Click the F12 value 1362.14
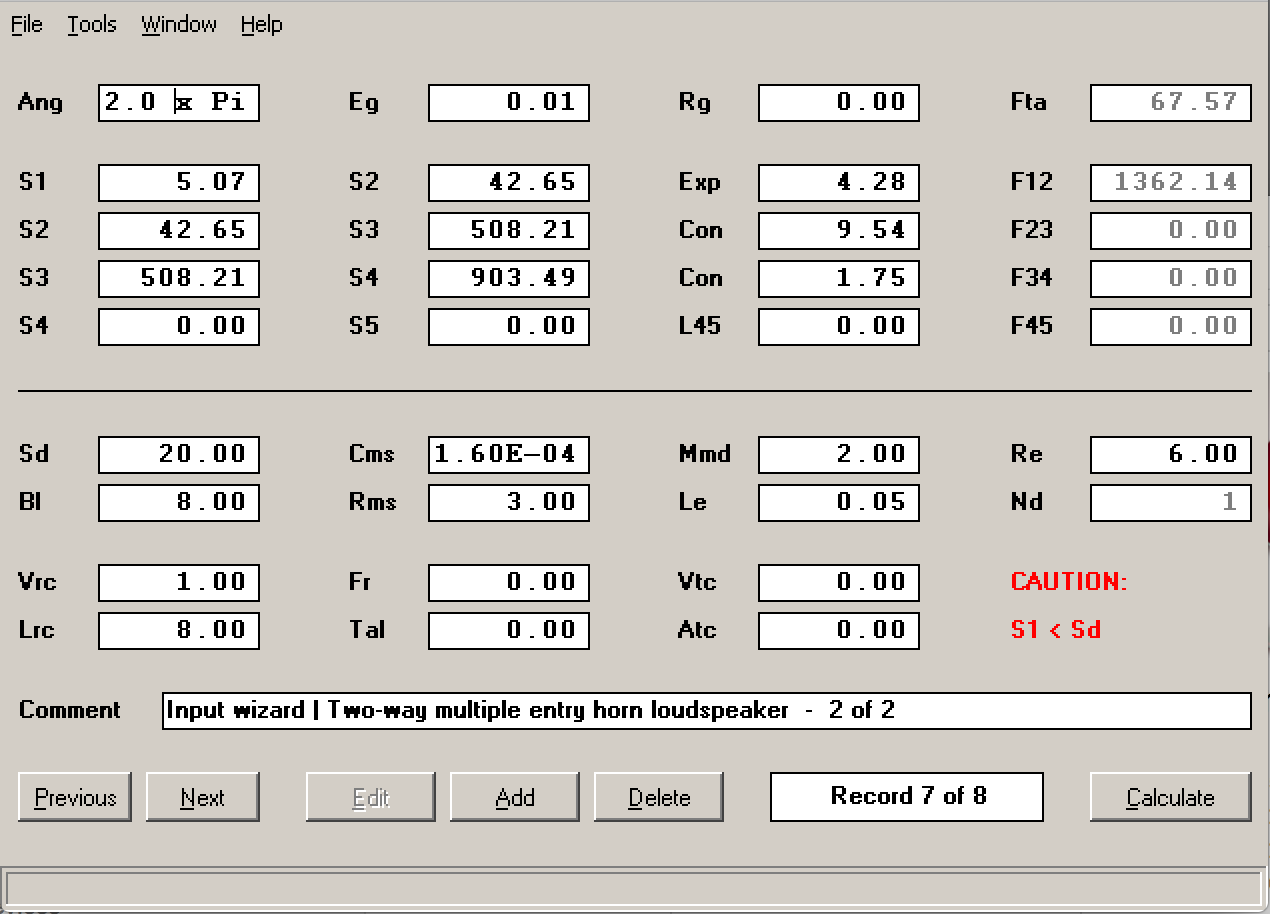The height and width of the screenshot is (914, 1270). click(x=1171, y=182)
